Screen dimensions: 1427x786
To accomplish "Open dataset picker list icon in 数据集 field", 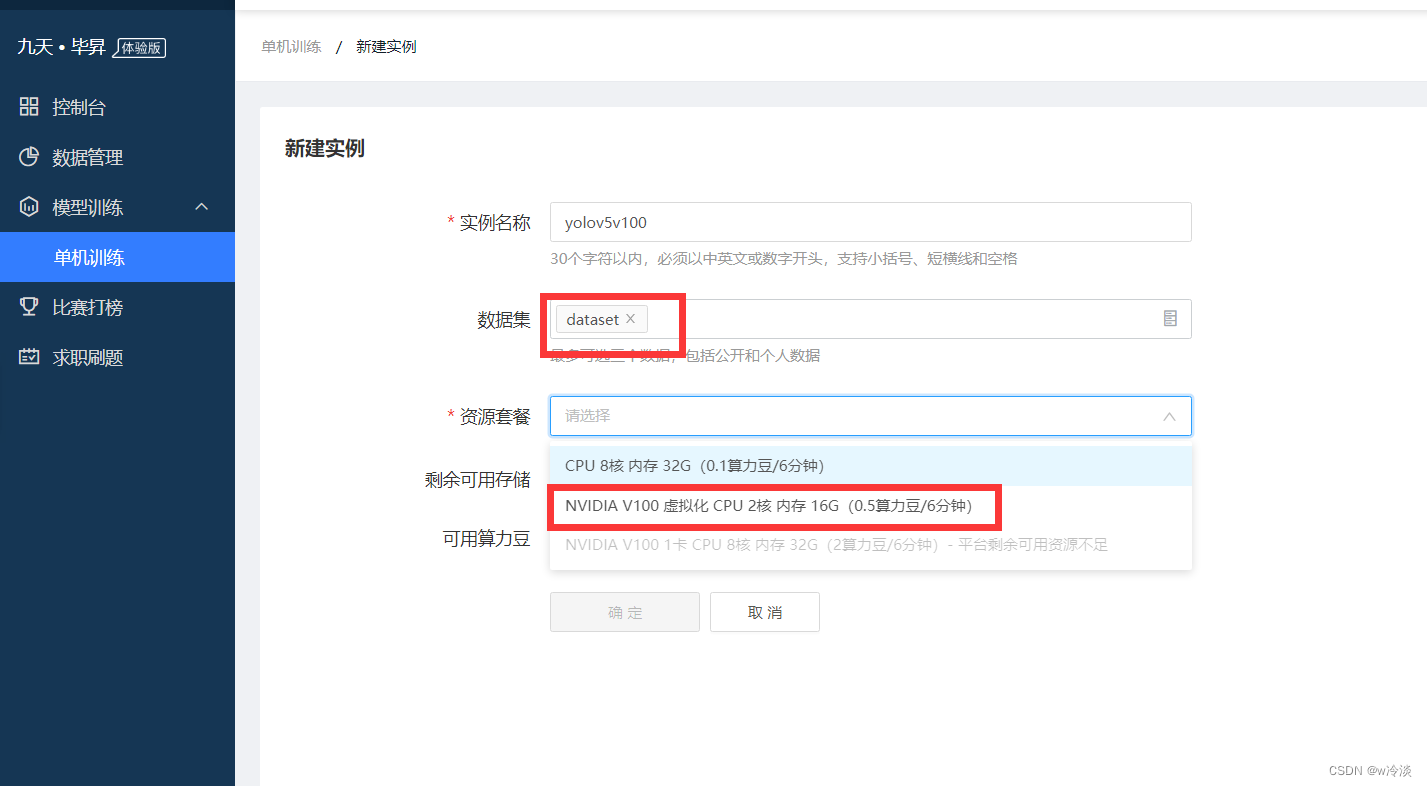I will pyautogui.click(x=1170, y=319).
